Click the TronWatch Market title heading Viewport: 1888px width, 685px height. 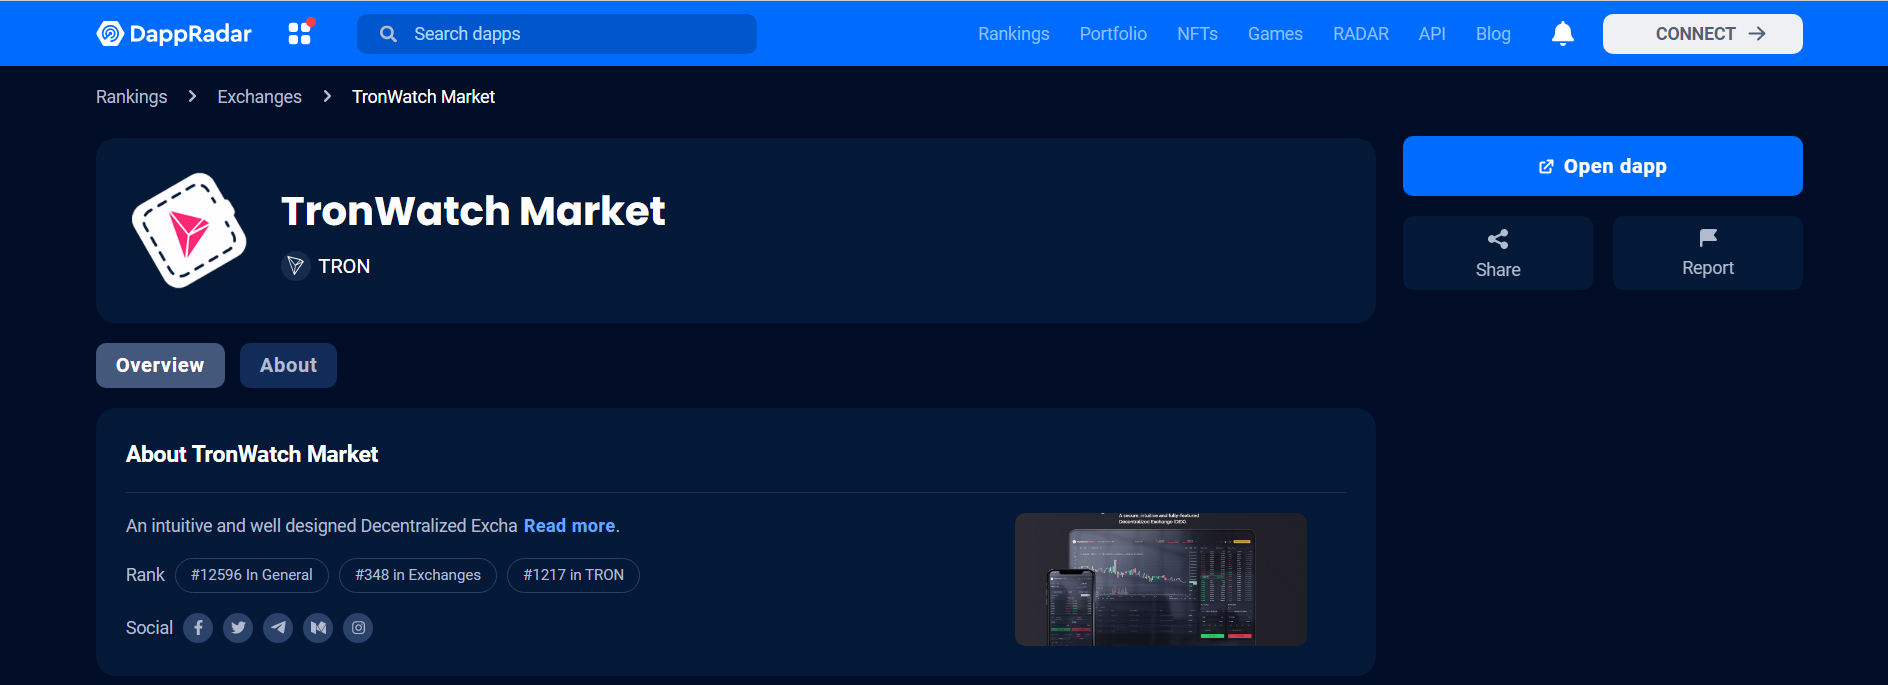[x=473, y=211]
